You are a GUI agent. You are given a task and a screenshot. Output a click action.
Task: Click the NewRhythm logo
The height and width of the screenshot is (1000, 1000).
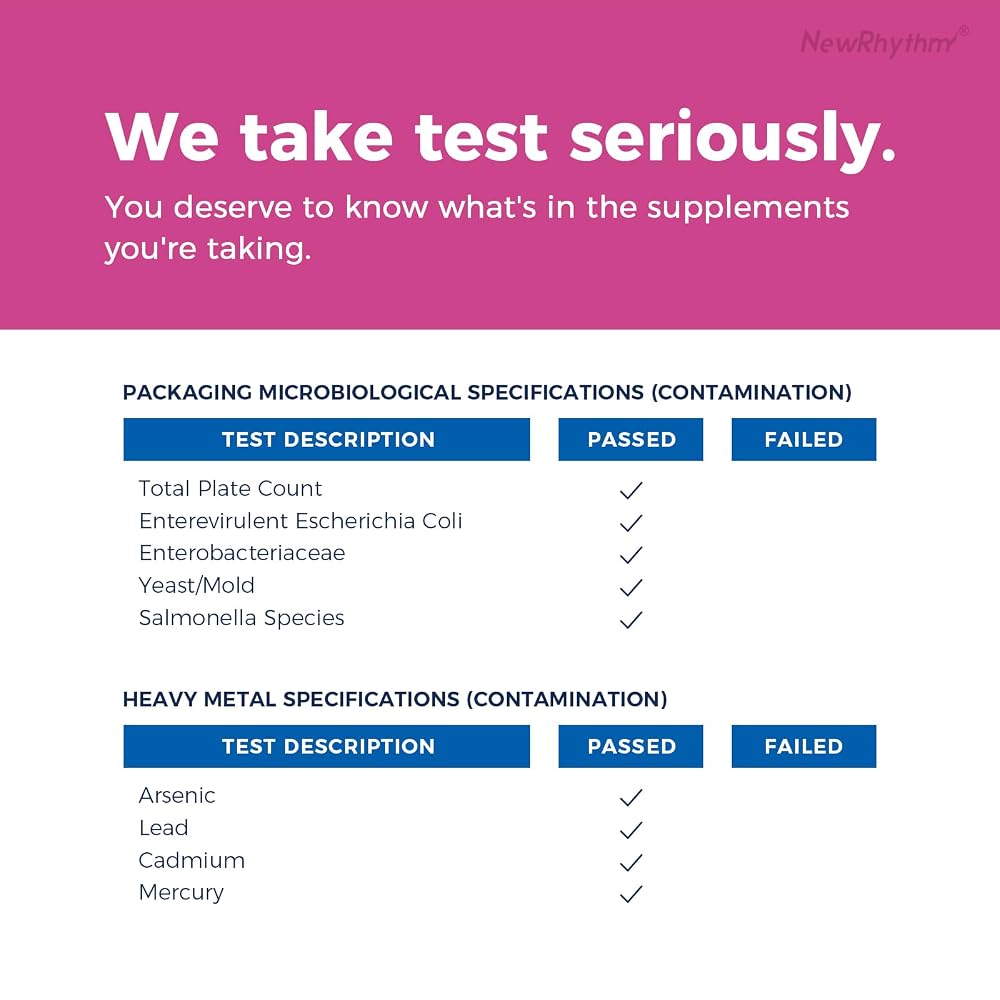pyautogui.click(x=884, y=42)
